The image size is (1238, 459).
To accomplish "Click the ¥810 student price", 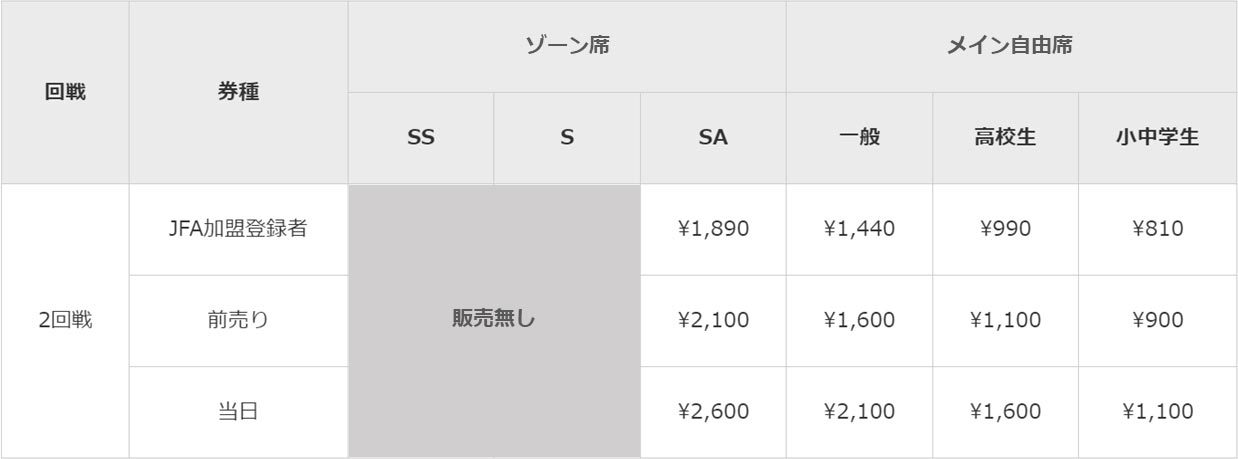I will tap(1158, 230).
